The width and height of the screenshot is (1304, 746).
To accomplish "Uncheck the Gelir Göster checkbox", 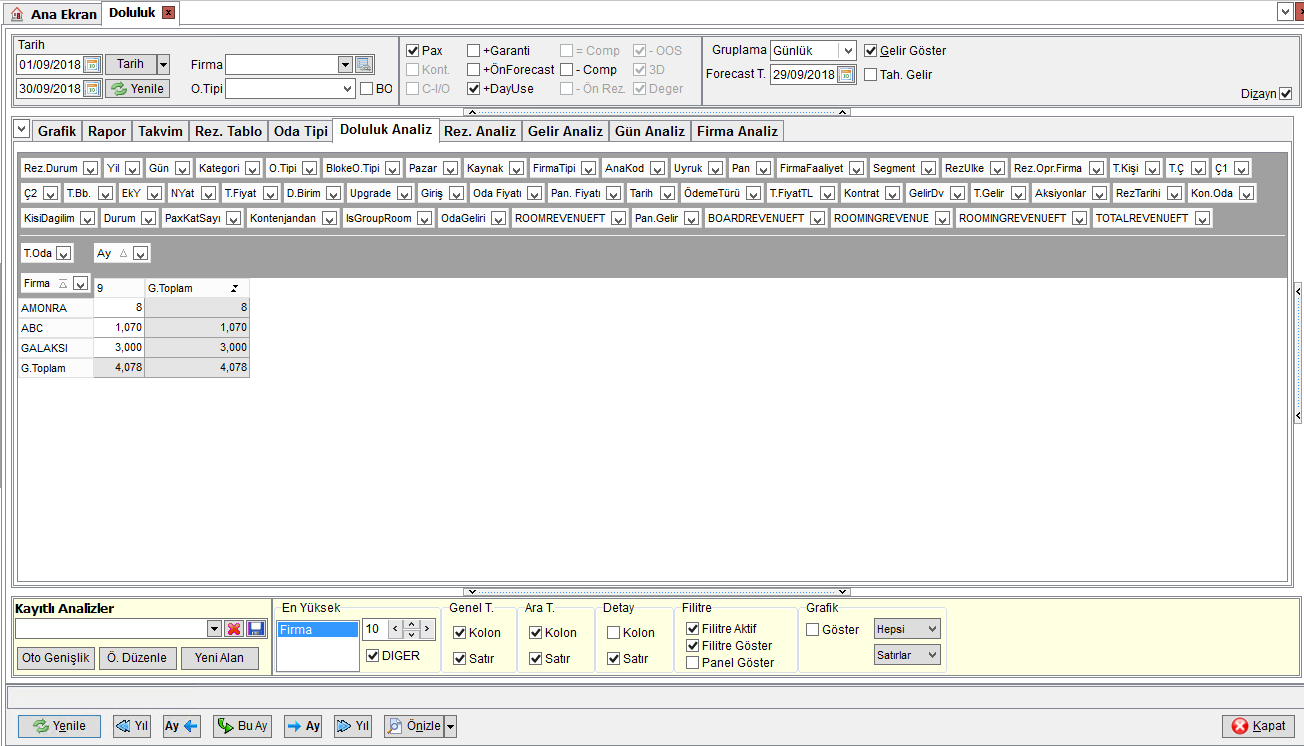I will 871,51.
